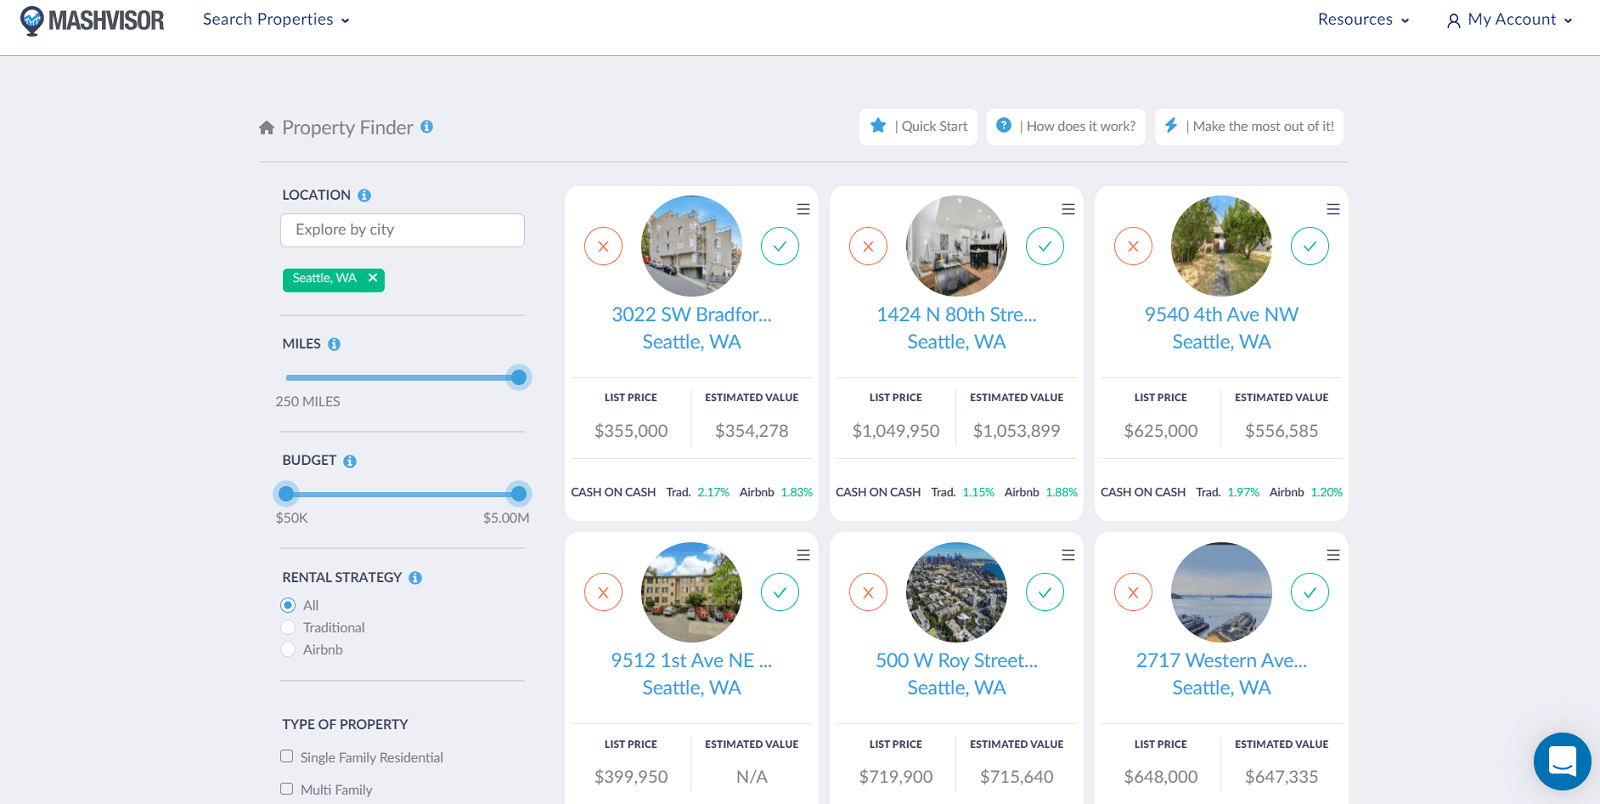The width and height of the screenshot is (1600, 804).
Task: Select the Airbnb rental strategy option
Action: [x=288, y=650]
